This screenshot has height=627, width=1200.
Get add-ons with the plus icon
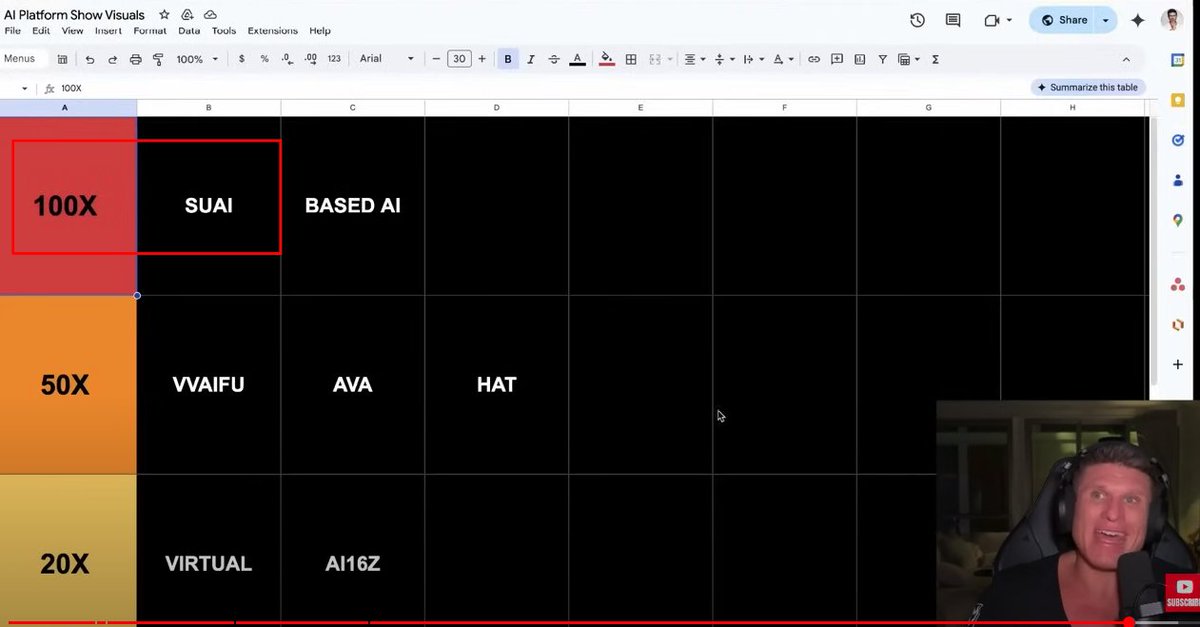coord(1178,365)
